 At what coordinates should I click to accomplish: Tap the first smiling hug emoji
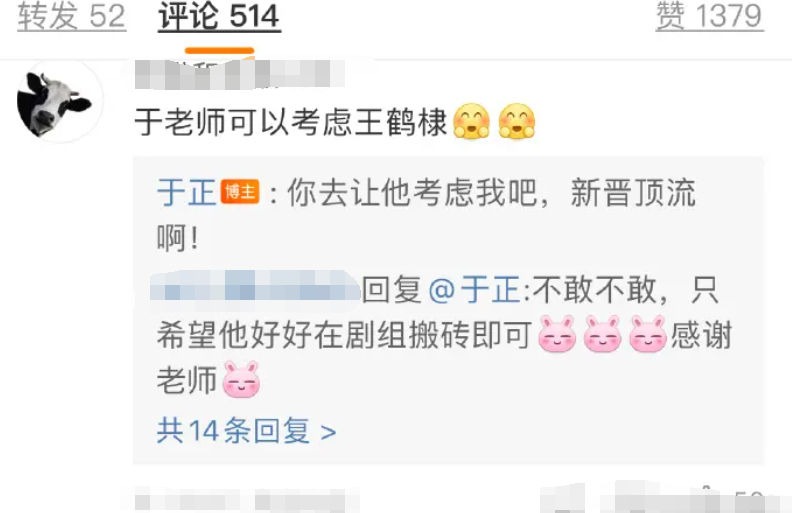click(471, 121)
